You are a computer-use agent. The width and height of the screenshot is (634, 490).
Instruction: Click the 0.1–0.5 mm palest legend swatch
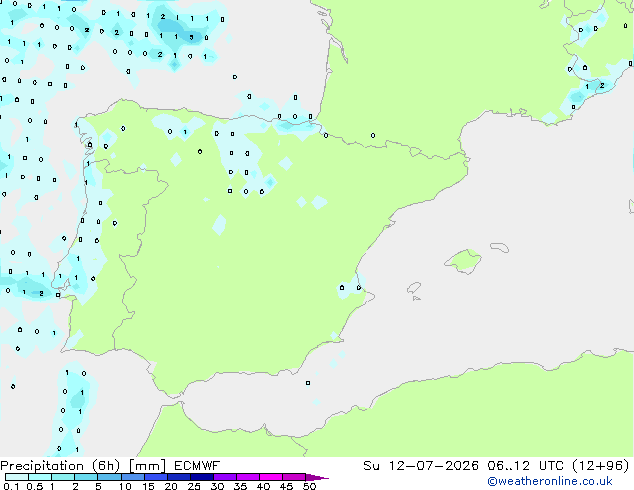click(17, 477)
